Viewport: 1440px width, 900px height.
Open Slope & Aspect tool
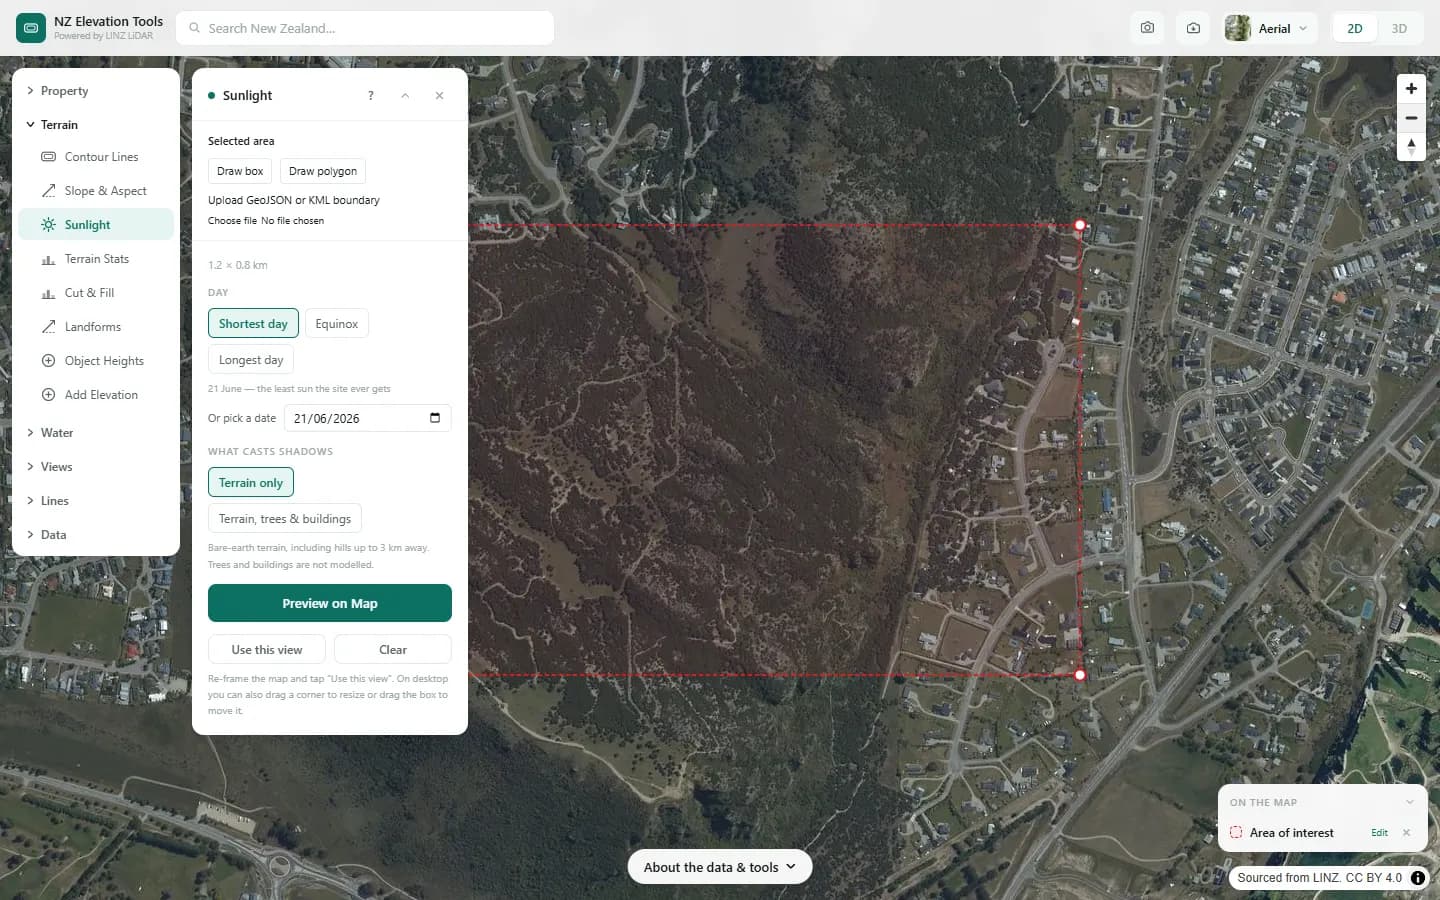(96, 191)
